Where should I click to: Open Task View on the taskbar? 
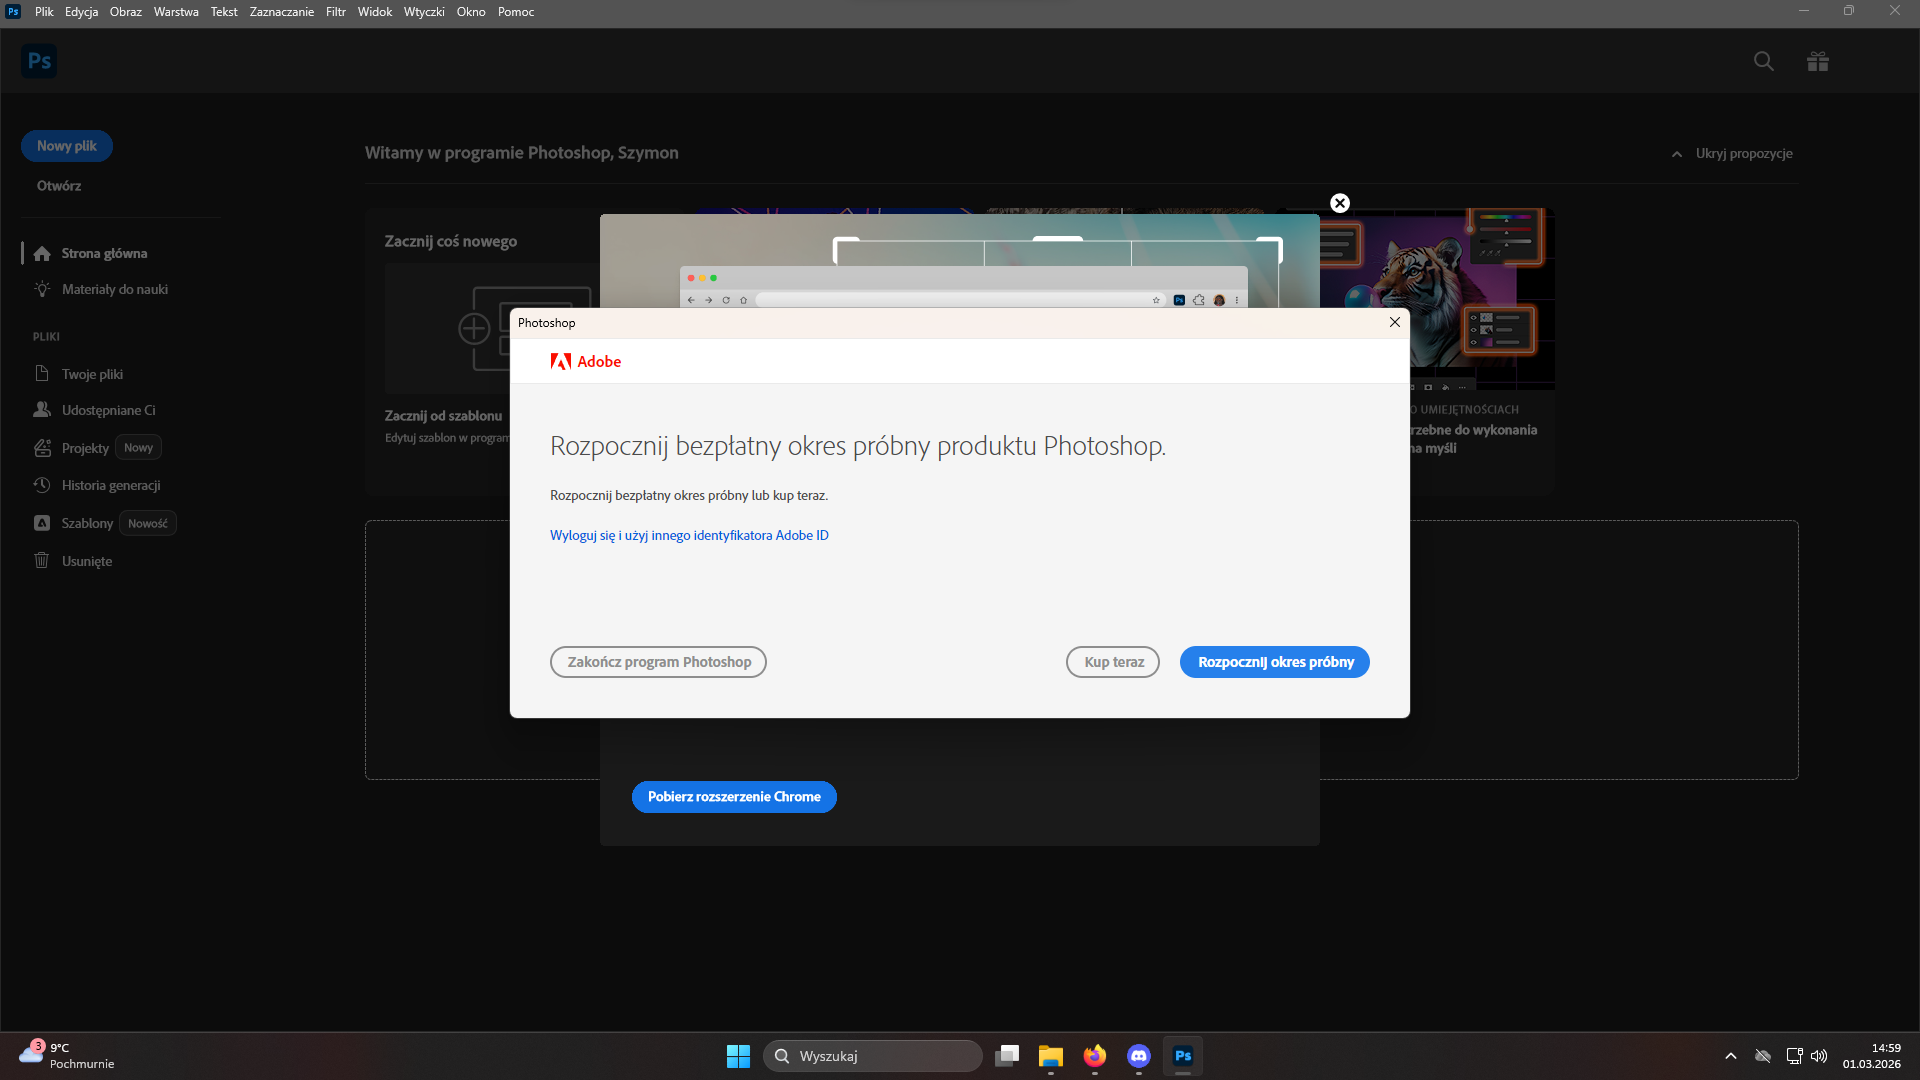pyautogui.click(x=1007, y=1056)
